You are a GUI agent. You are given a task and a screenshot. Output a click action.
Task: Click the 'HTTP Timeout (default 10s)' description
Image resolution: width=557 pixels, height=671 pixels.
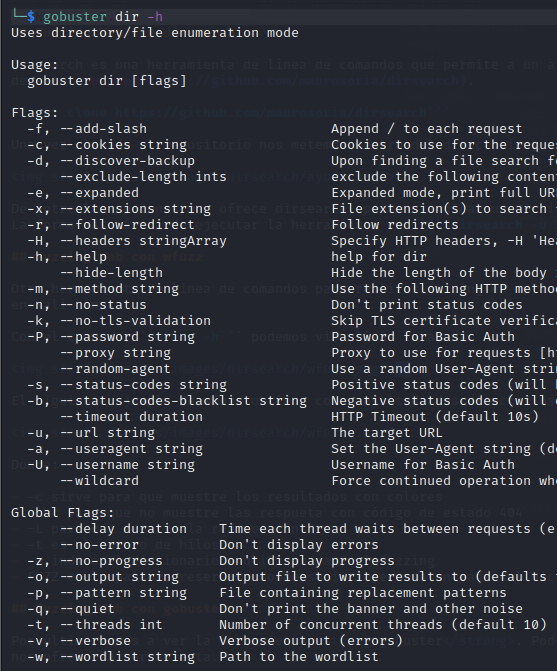point(435,417)
